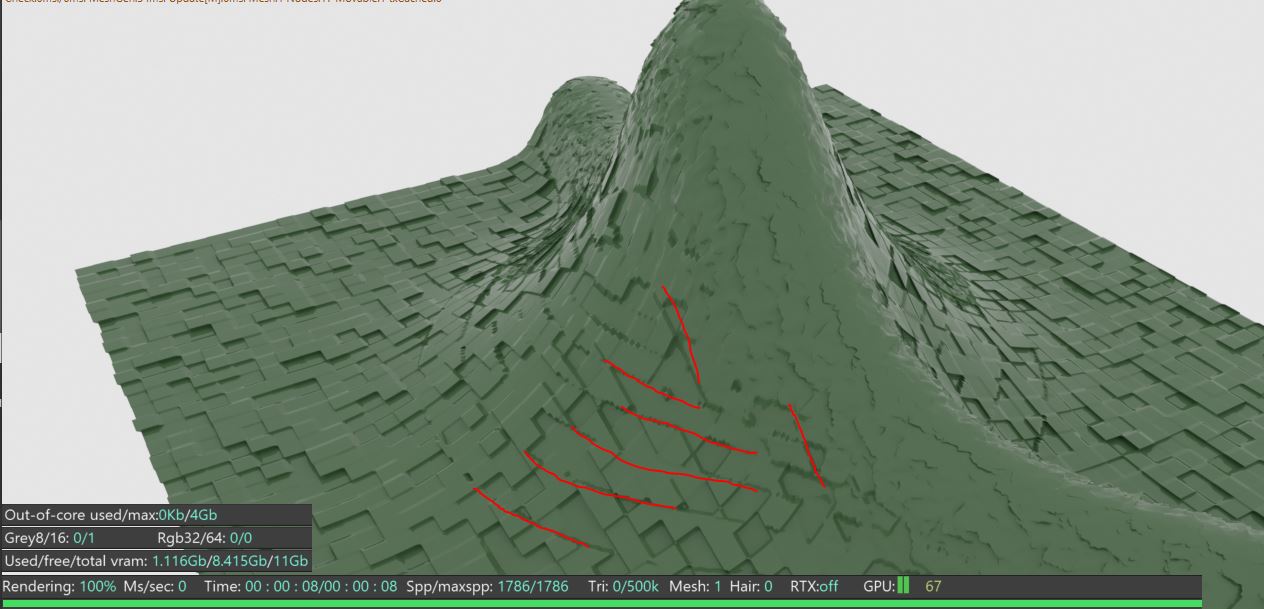1264x609 pixels.
Task: Click the Tri: 0/500k triangle count
Action: click(621, 586)
